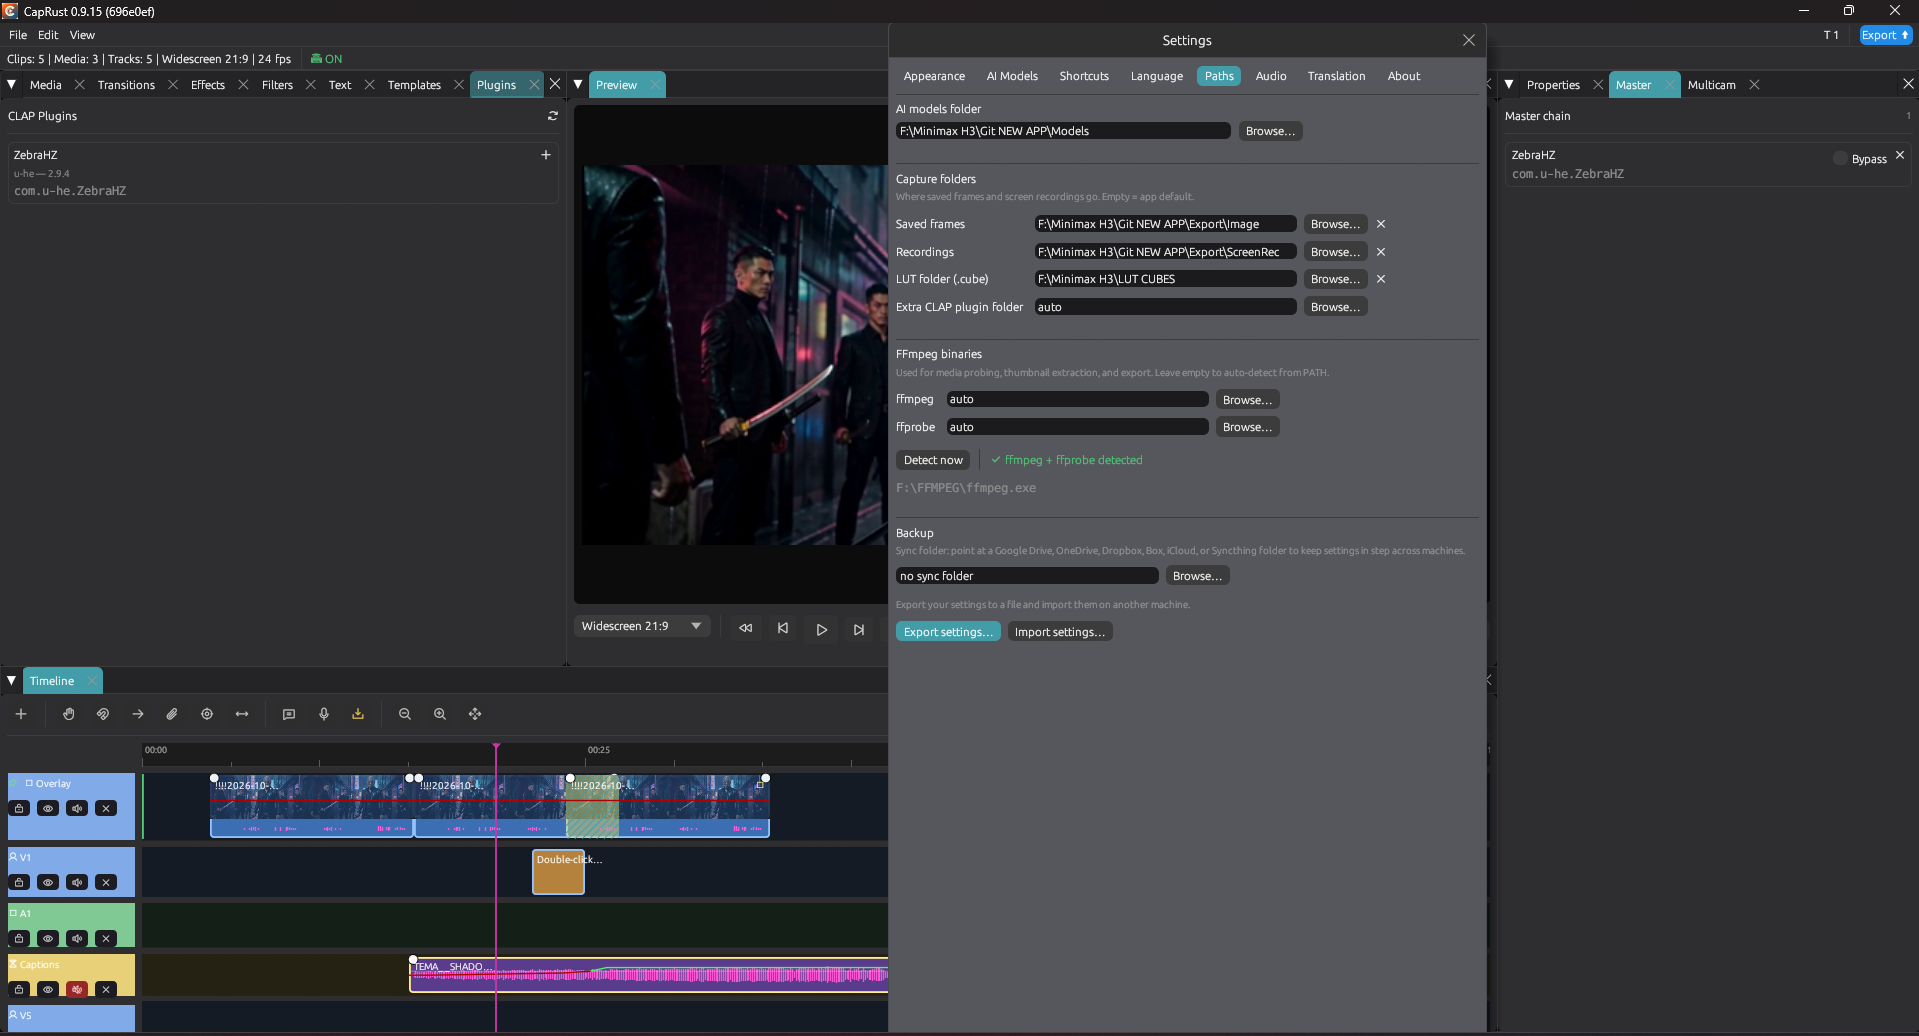This screenshot has height=1036, width=1919.
Task: Click the yellow download icon in timeline toolbar
Action: click(358, 714)
